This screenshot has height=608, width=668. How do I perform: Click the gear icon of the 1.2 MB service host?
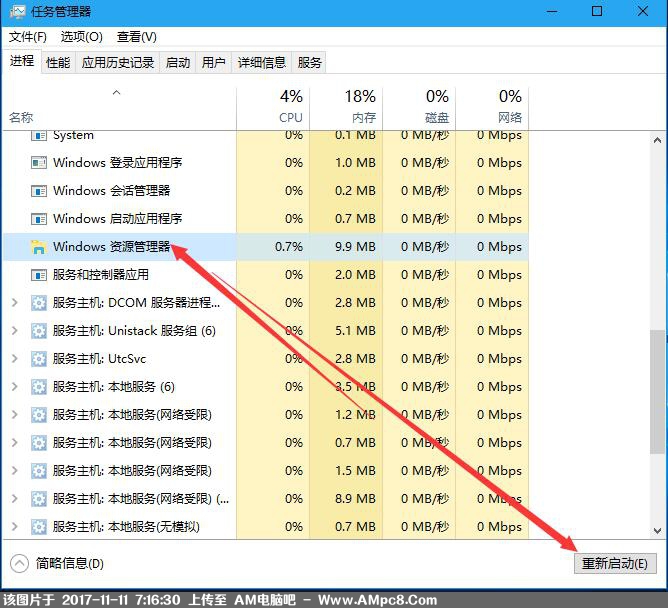click(x=39, y=415)
